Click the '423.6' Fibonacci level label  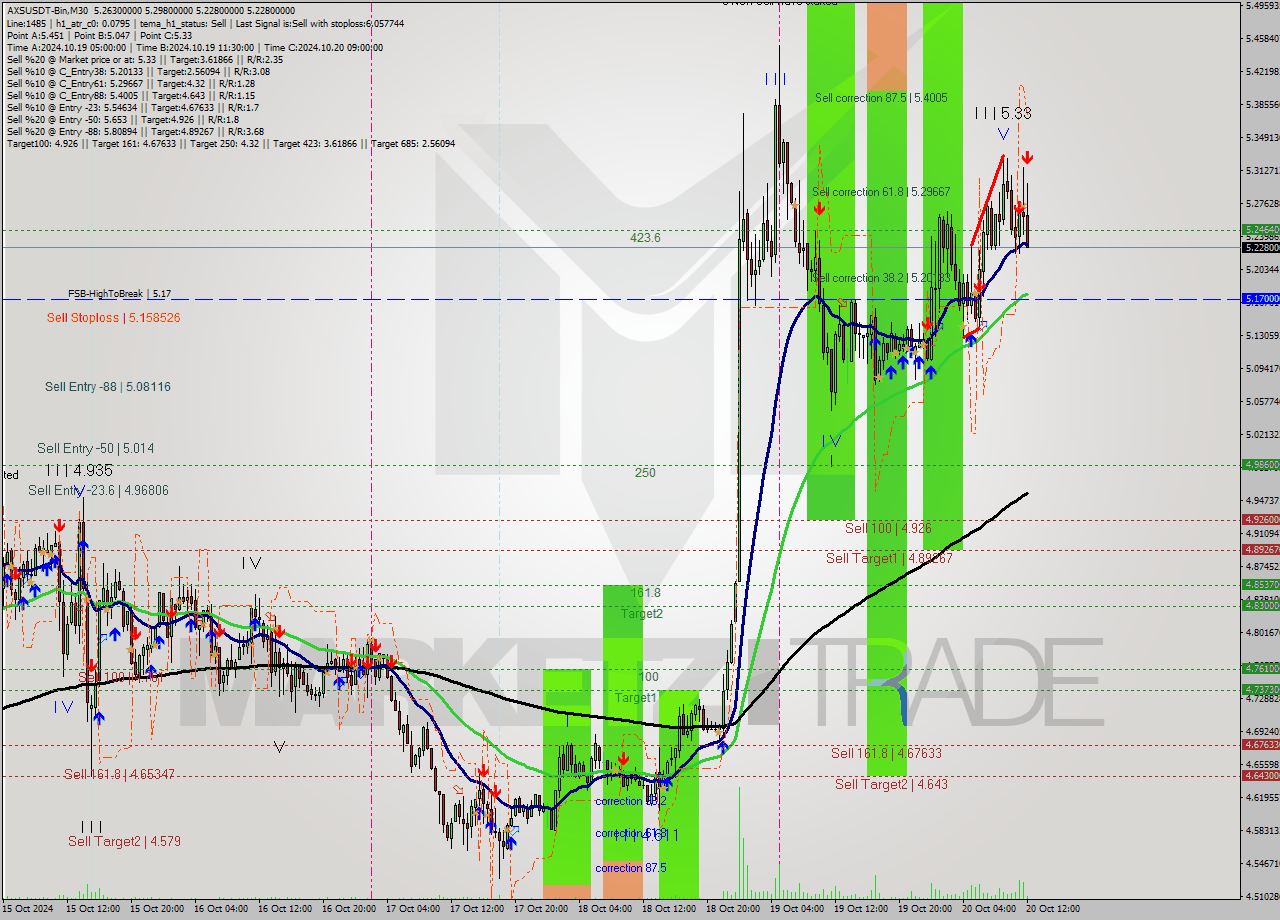645,238
